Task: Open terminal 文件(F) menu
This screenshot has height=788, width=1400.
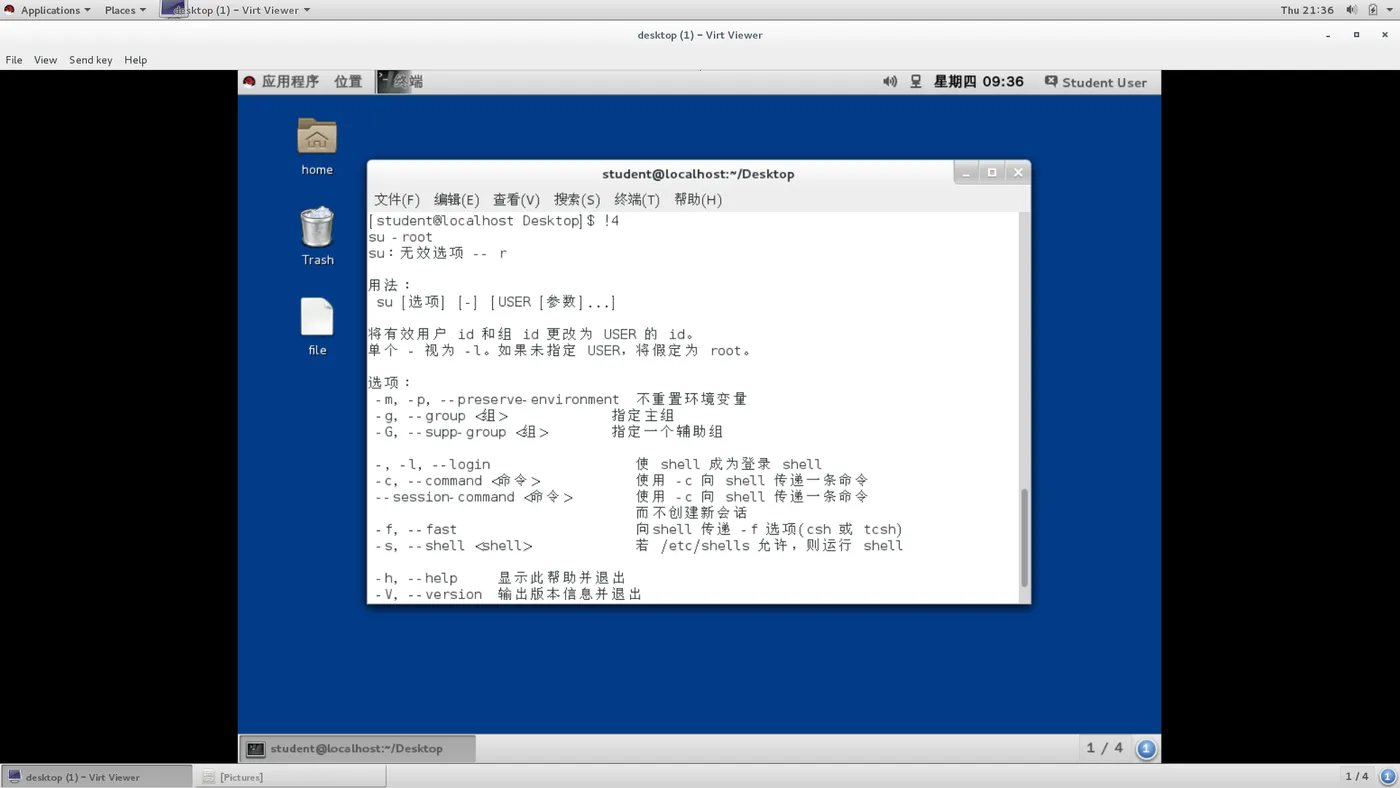Action: pos(397,199)
